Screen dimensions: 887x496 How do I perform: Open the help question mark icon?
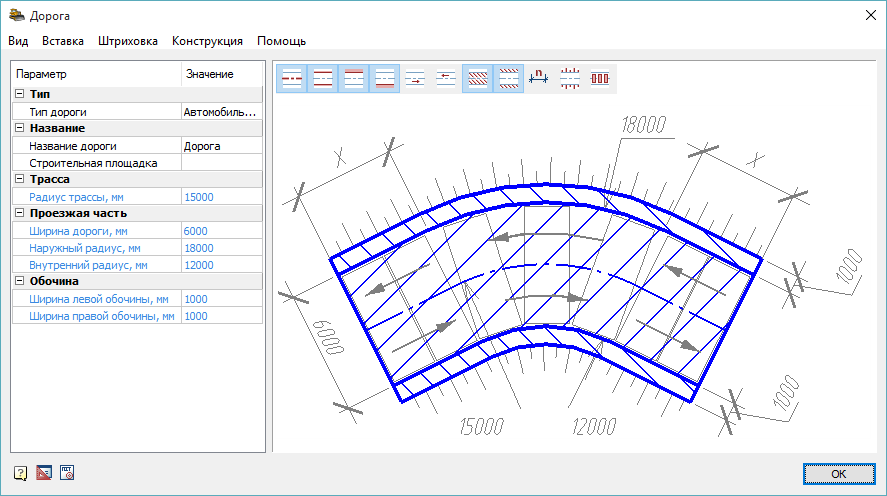(20, 473)
